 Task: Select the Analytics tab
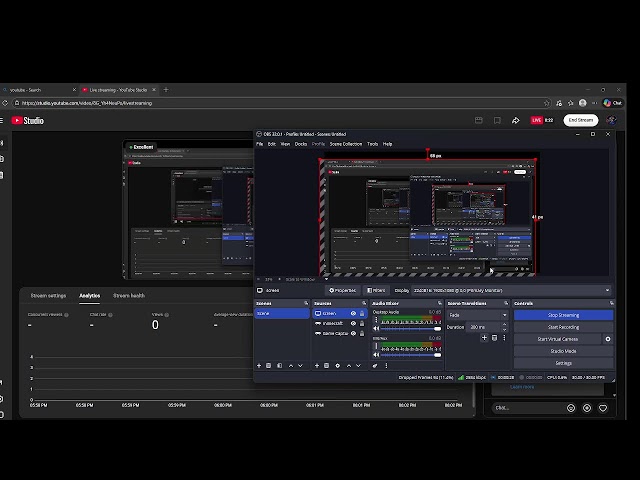(x=89, y=296)
